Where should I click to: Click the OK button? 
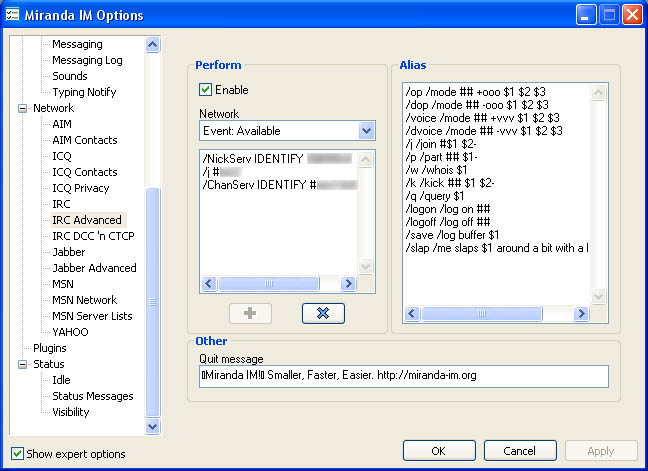(439, 451)
